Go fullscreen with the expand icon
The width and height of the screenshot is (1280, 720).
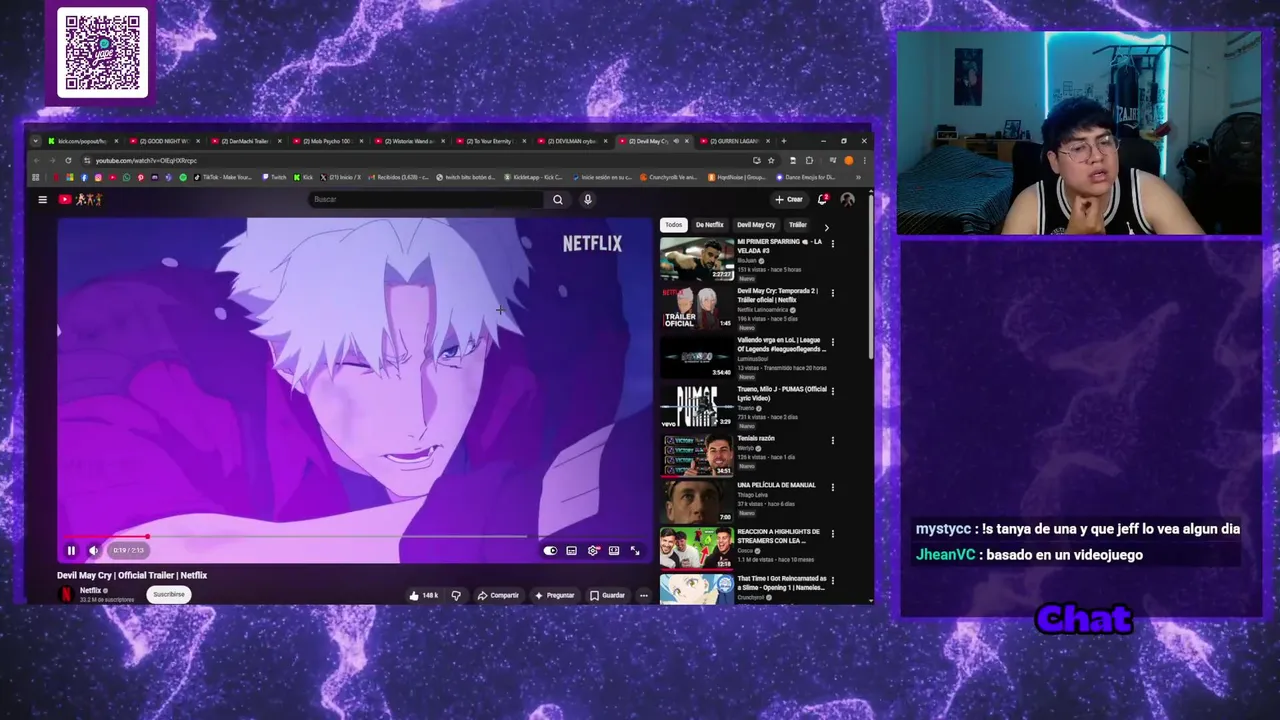click(635, 550)
